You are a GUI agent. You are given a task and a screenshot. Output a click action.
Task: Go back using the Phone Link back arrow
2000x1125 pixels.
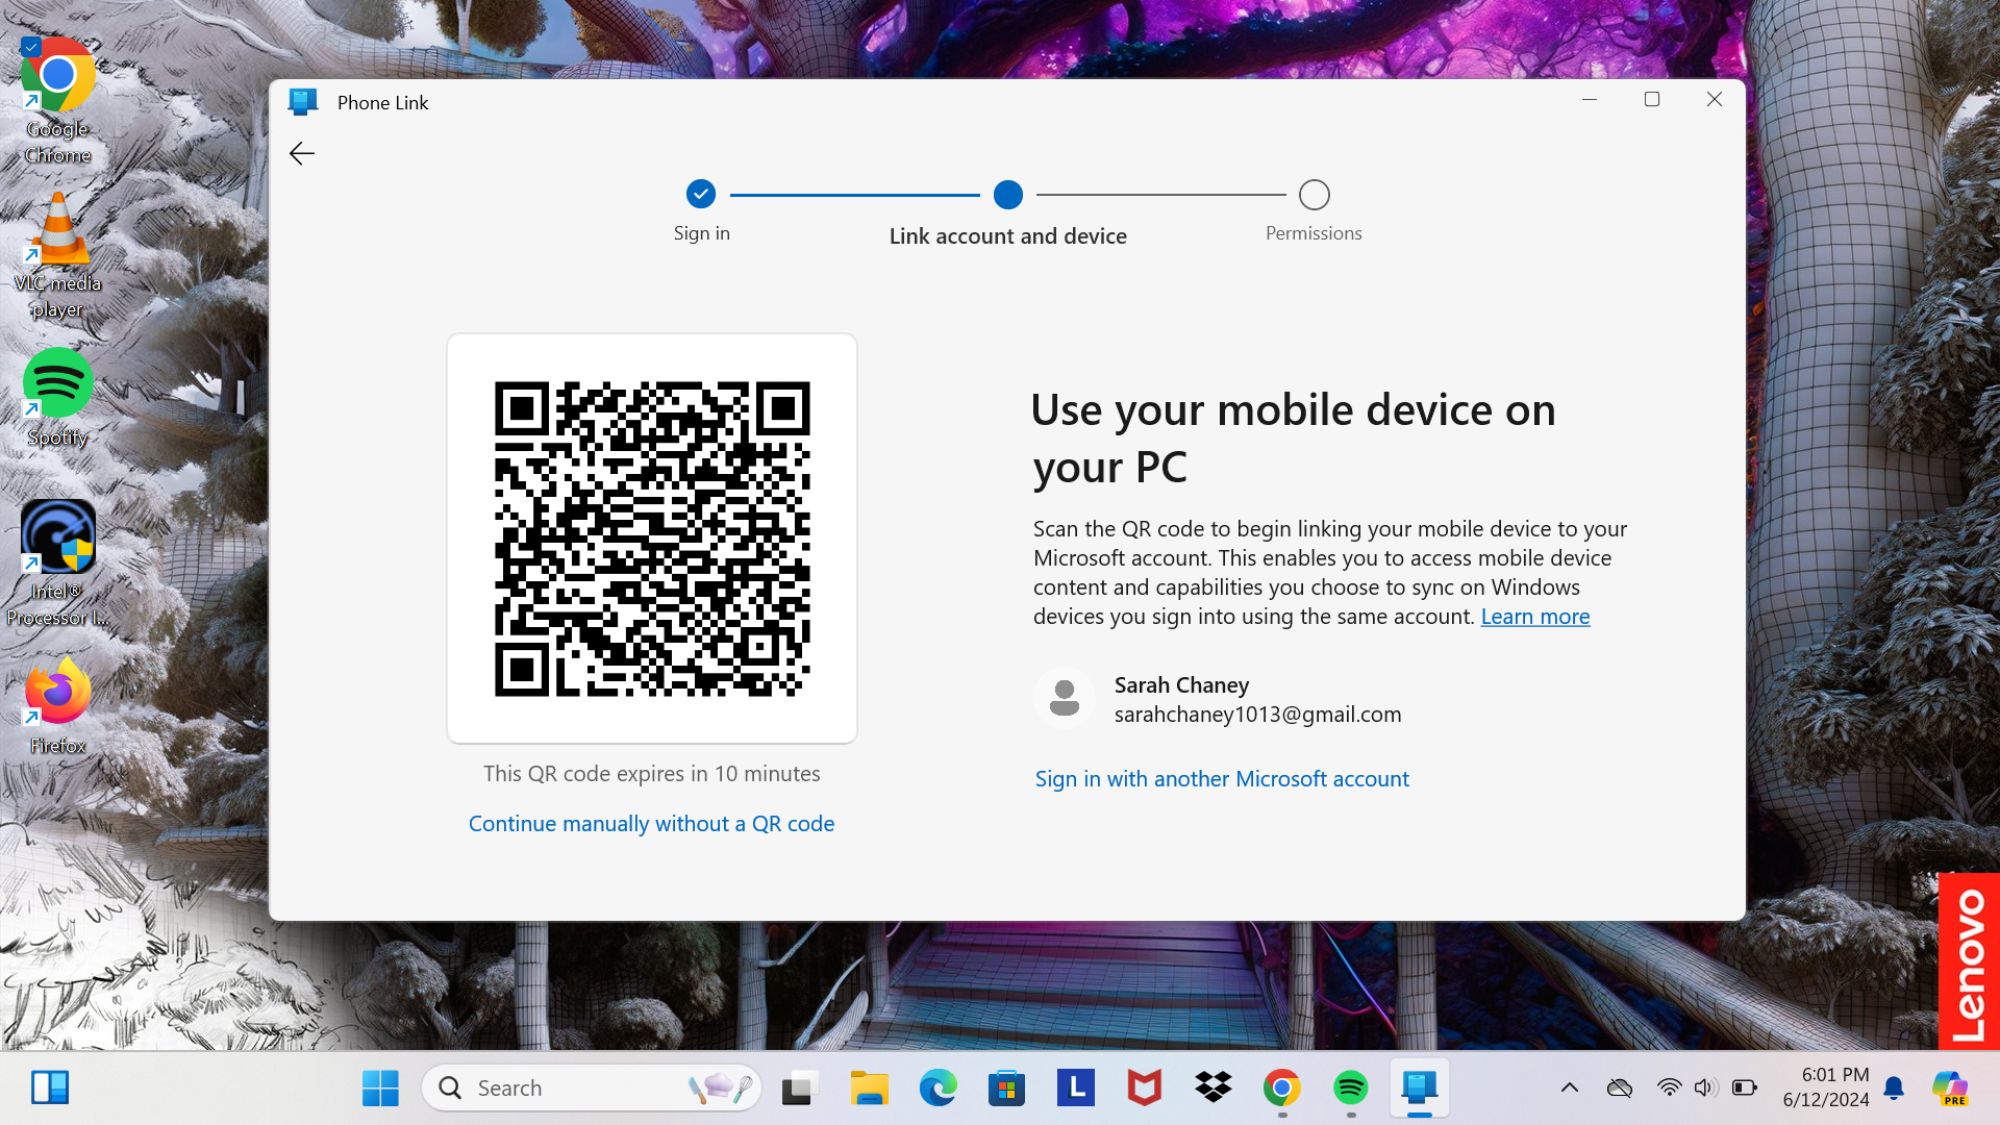301,153
